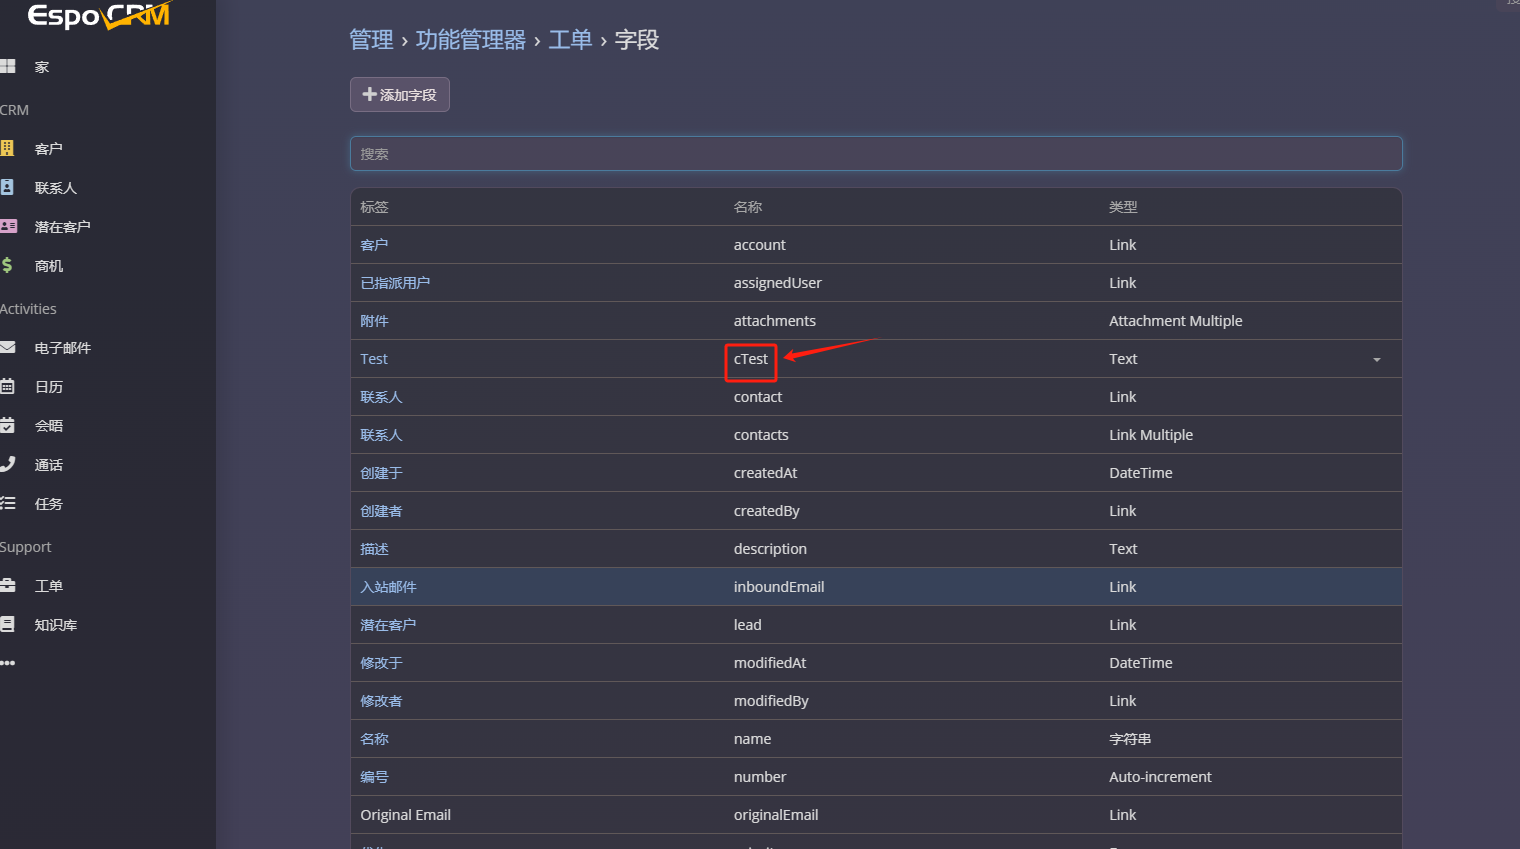
Task: Click the modifiedBy name cell
Action: pyautogui.click(x=771, y=701)
